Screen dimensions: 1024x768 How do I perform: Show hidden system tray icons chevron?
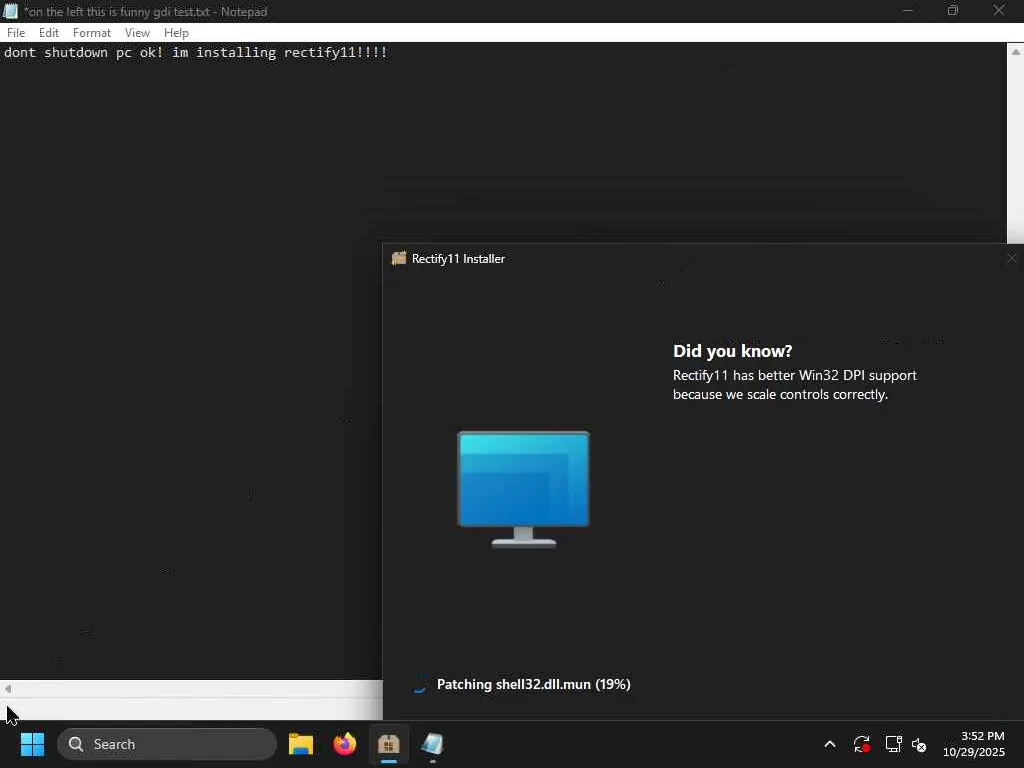coord(830,744)
